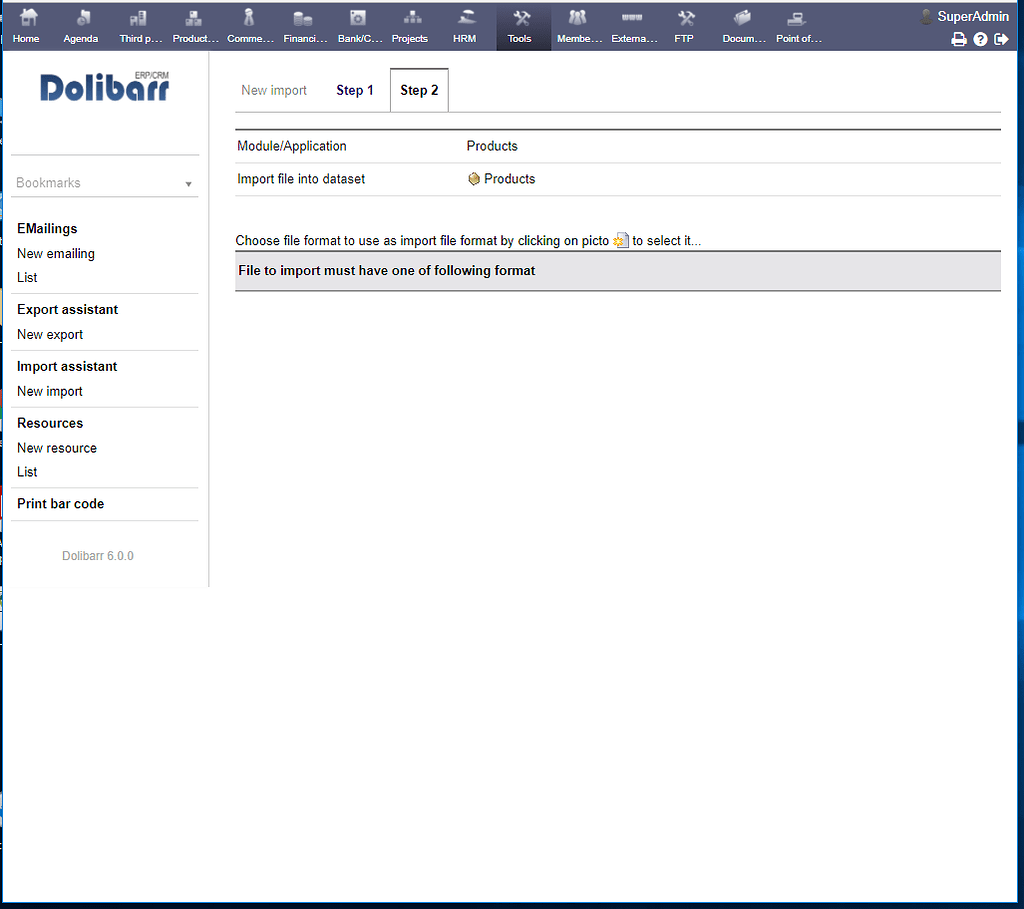Open the Point of sale module

point(798,26)
